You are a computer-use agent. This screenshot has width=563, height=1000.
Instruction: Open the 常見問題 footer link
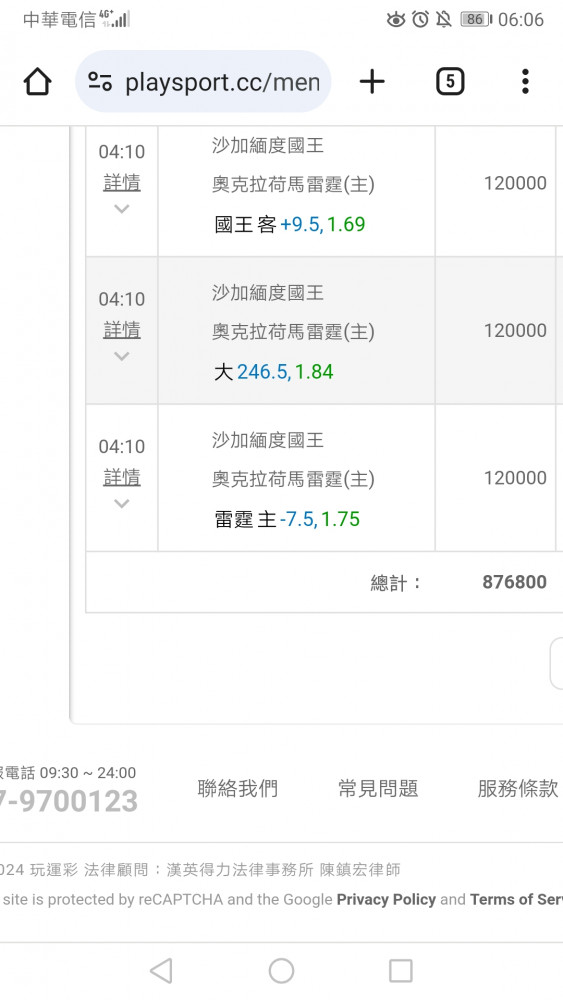pos(378,788)
